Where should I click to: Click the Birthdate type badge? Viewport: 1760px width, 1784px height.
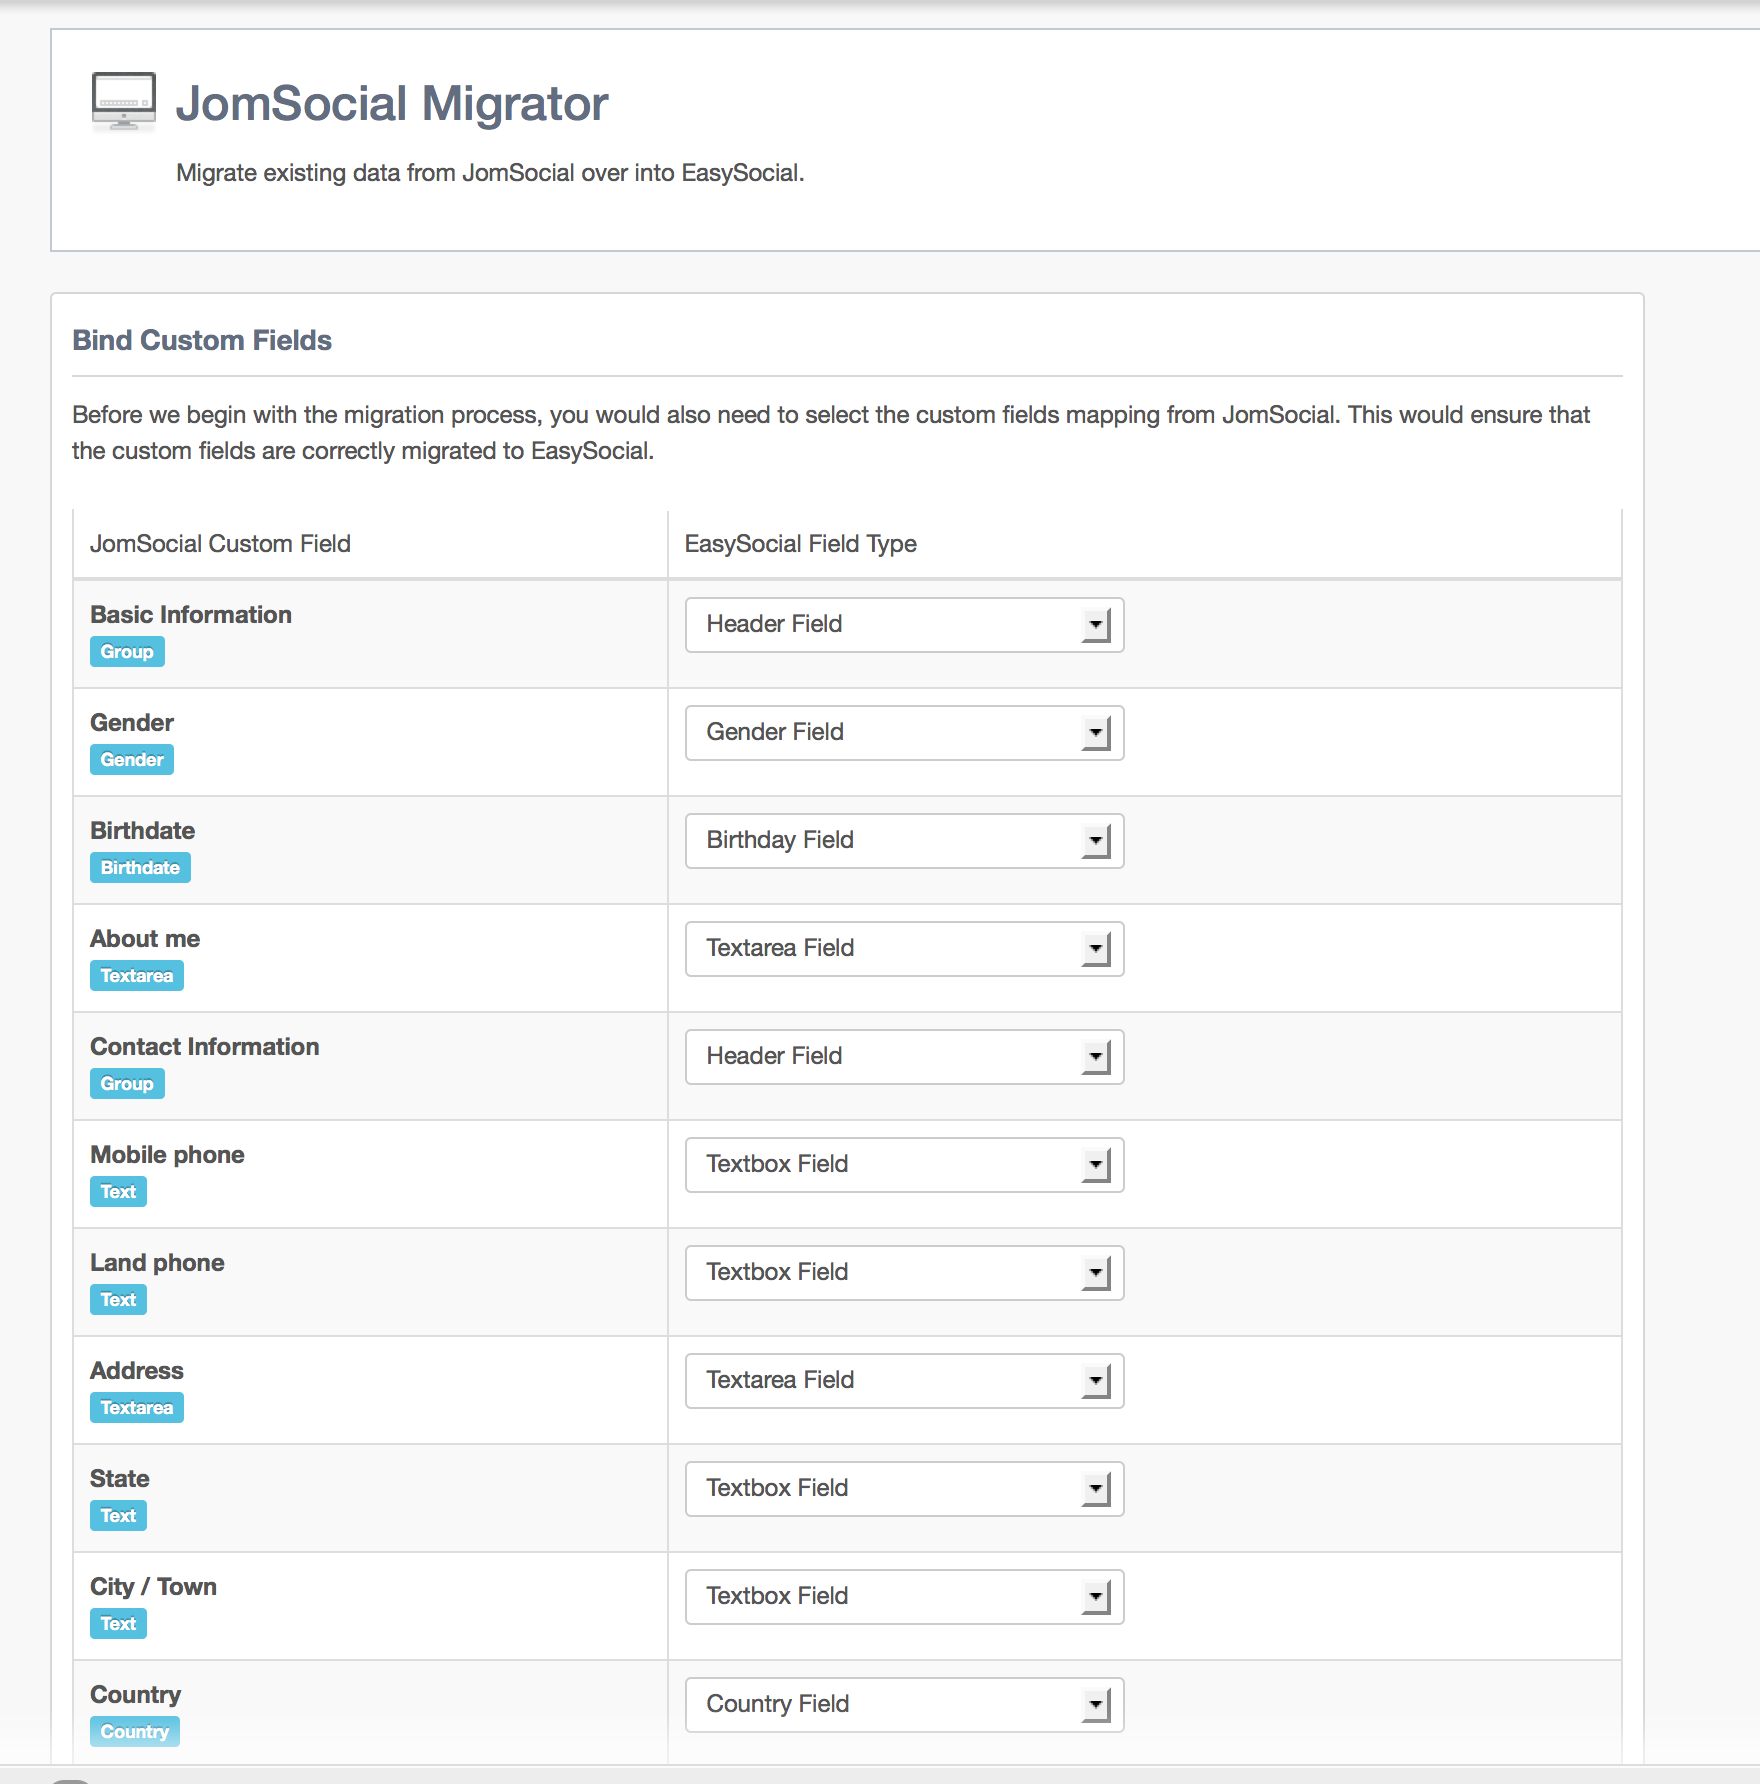(x=140, y=868)
